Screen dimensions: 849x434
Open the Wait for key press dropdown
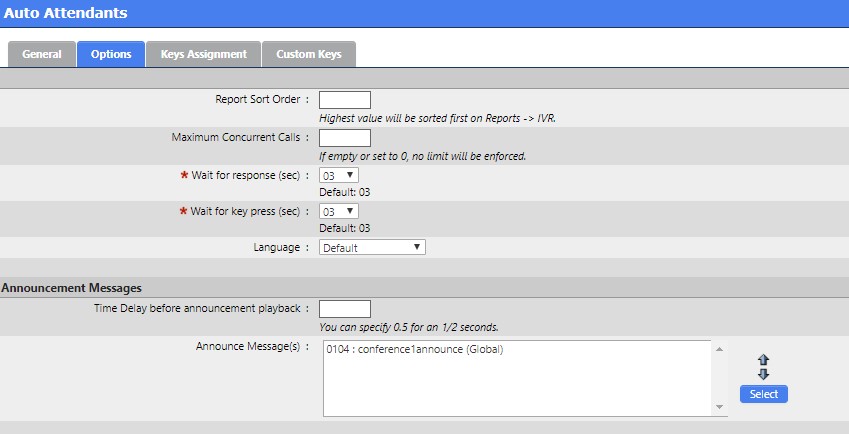click(339, 211)
